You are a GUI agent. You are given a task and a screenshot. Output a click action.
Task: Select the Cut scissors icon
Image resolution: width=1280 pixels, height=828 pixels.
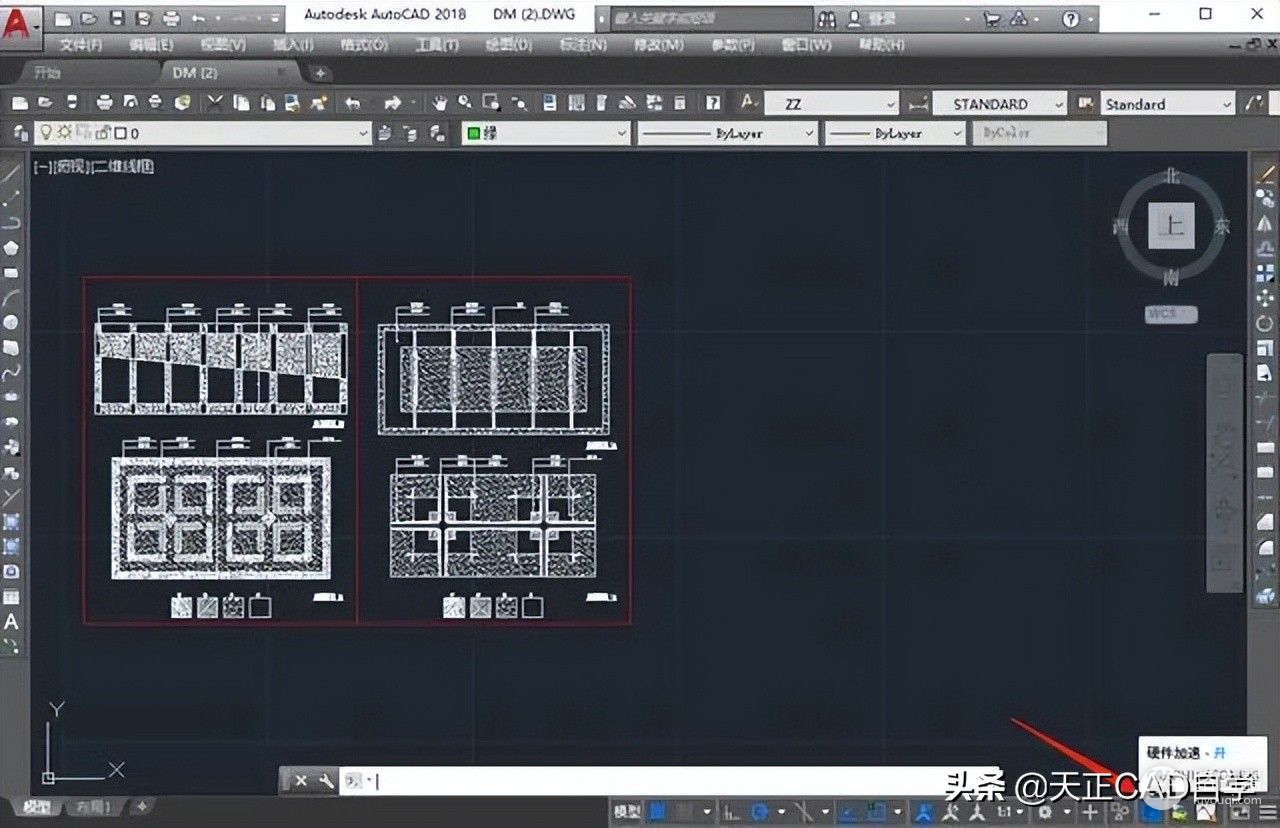(215, 103)
